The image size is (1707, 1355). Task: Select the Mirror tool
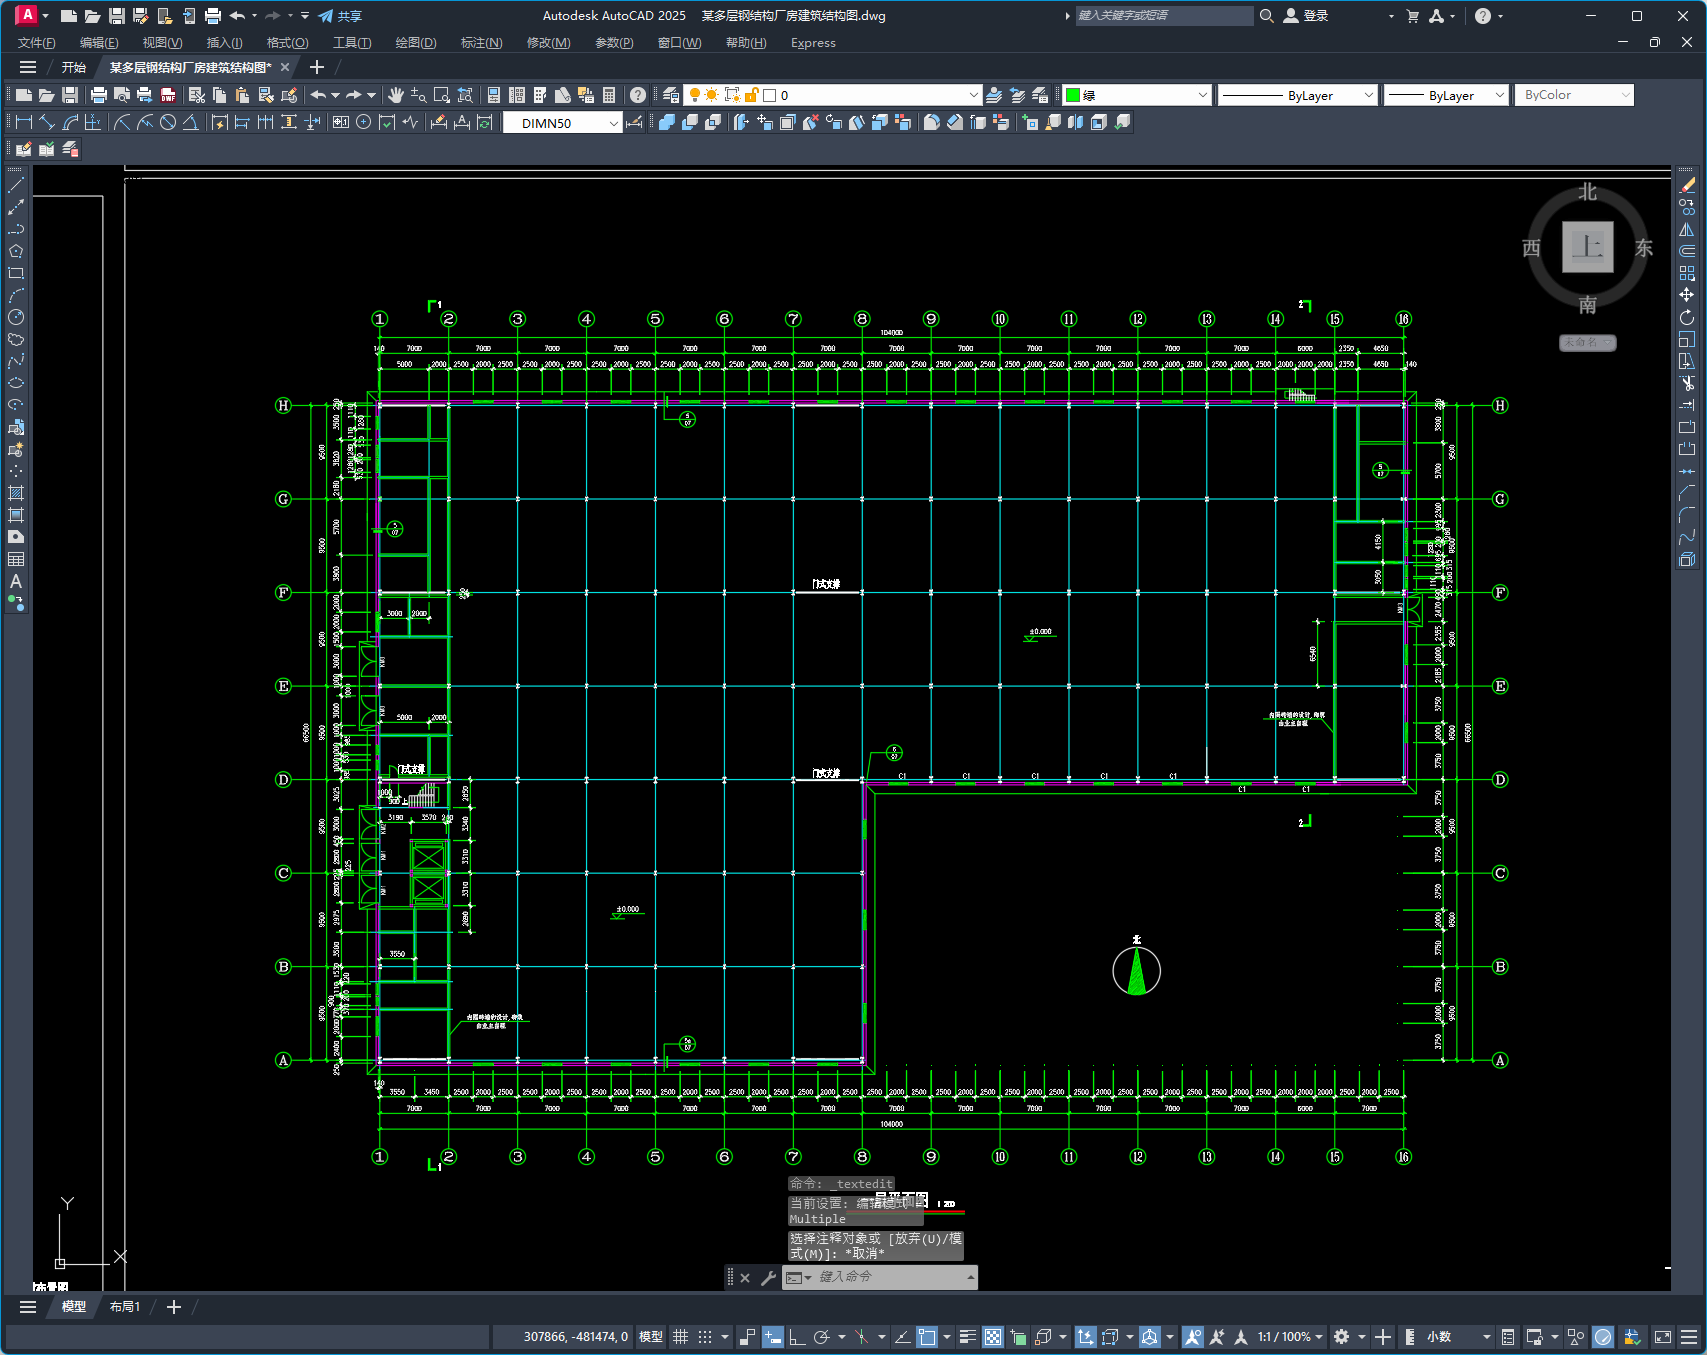[x=1687, y=229]
